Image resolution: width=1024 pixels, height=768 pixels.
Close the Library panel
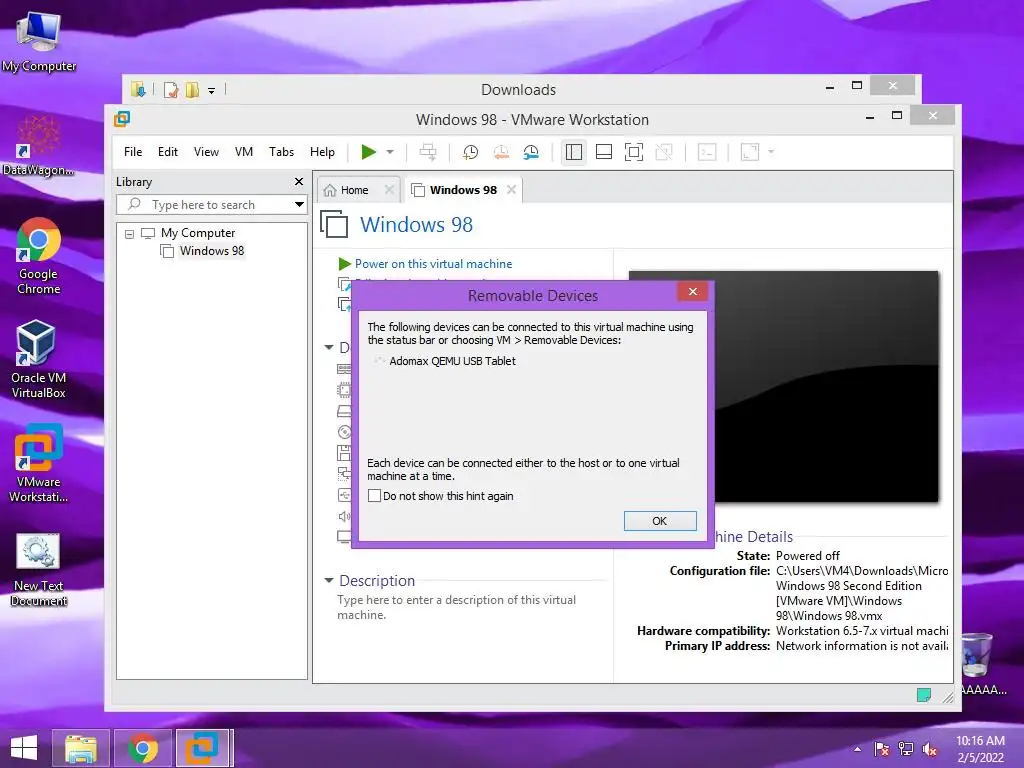pyautogui.click(x=299, y=182)
